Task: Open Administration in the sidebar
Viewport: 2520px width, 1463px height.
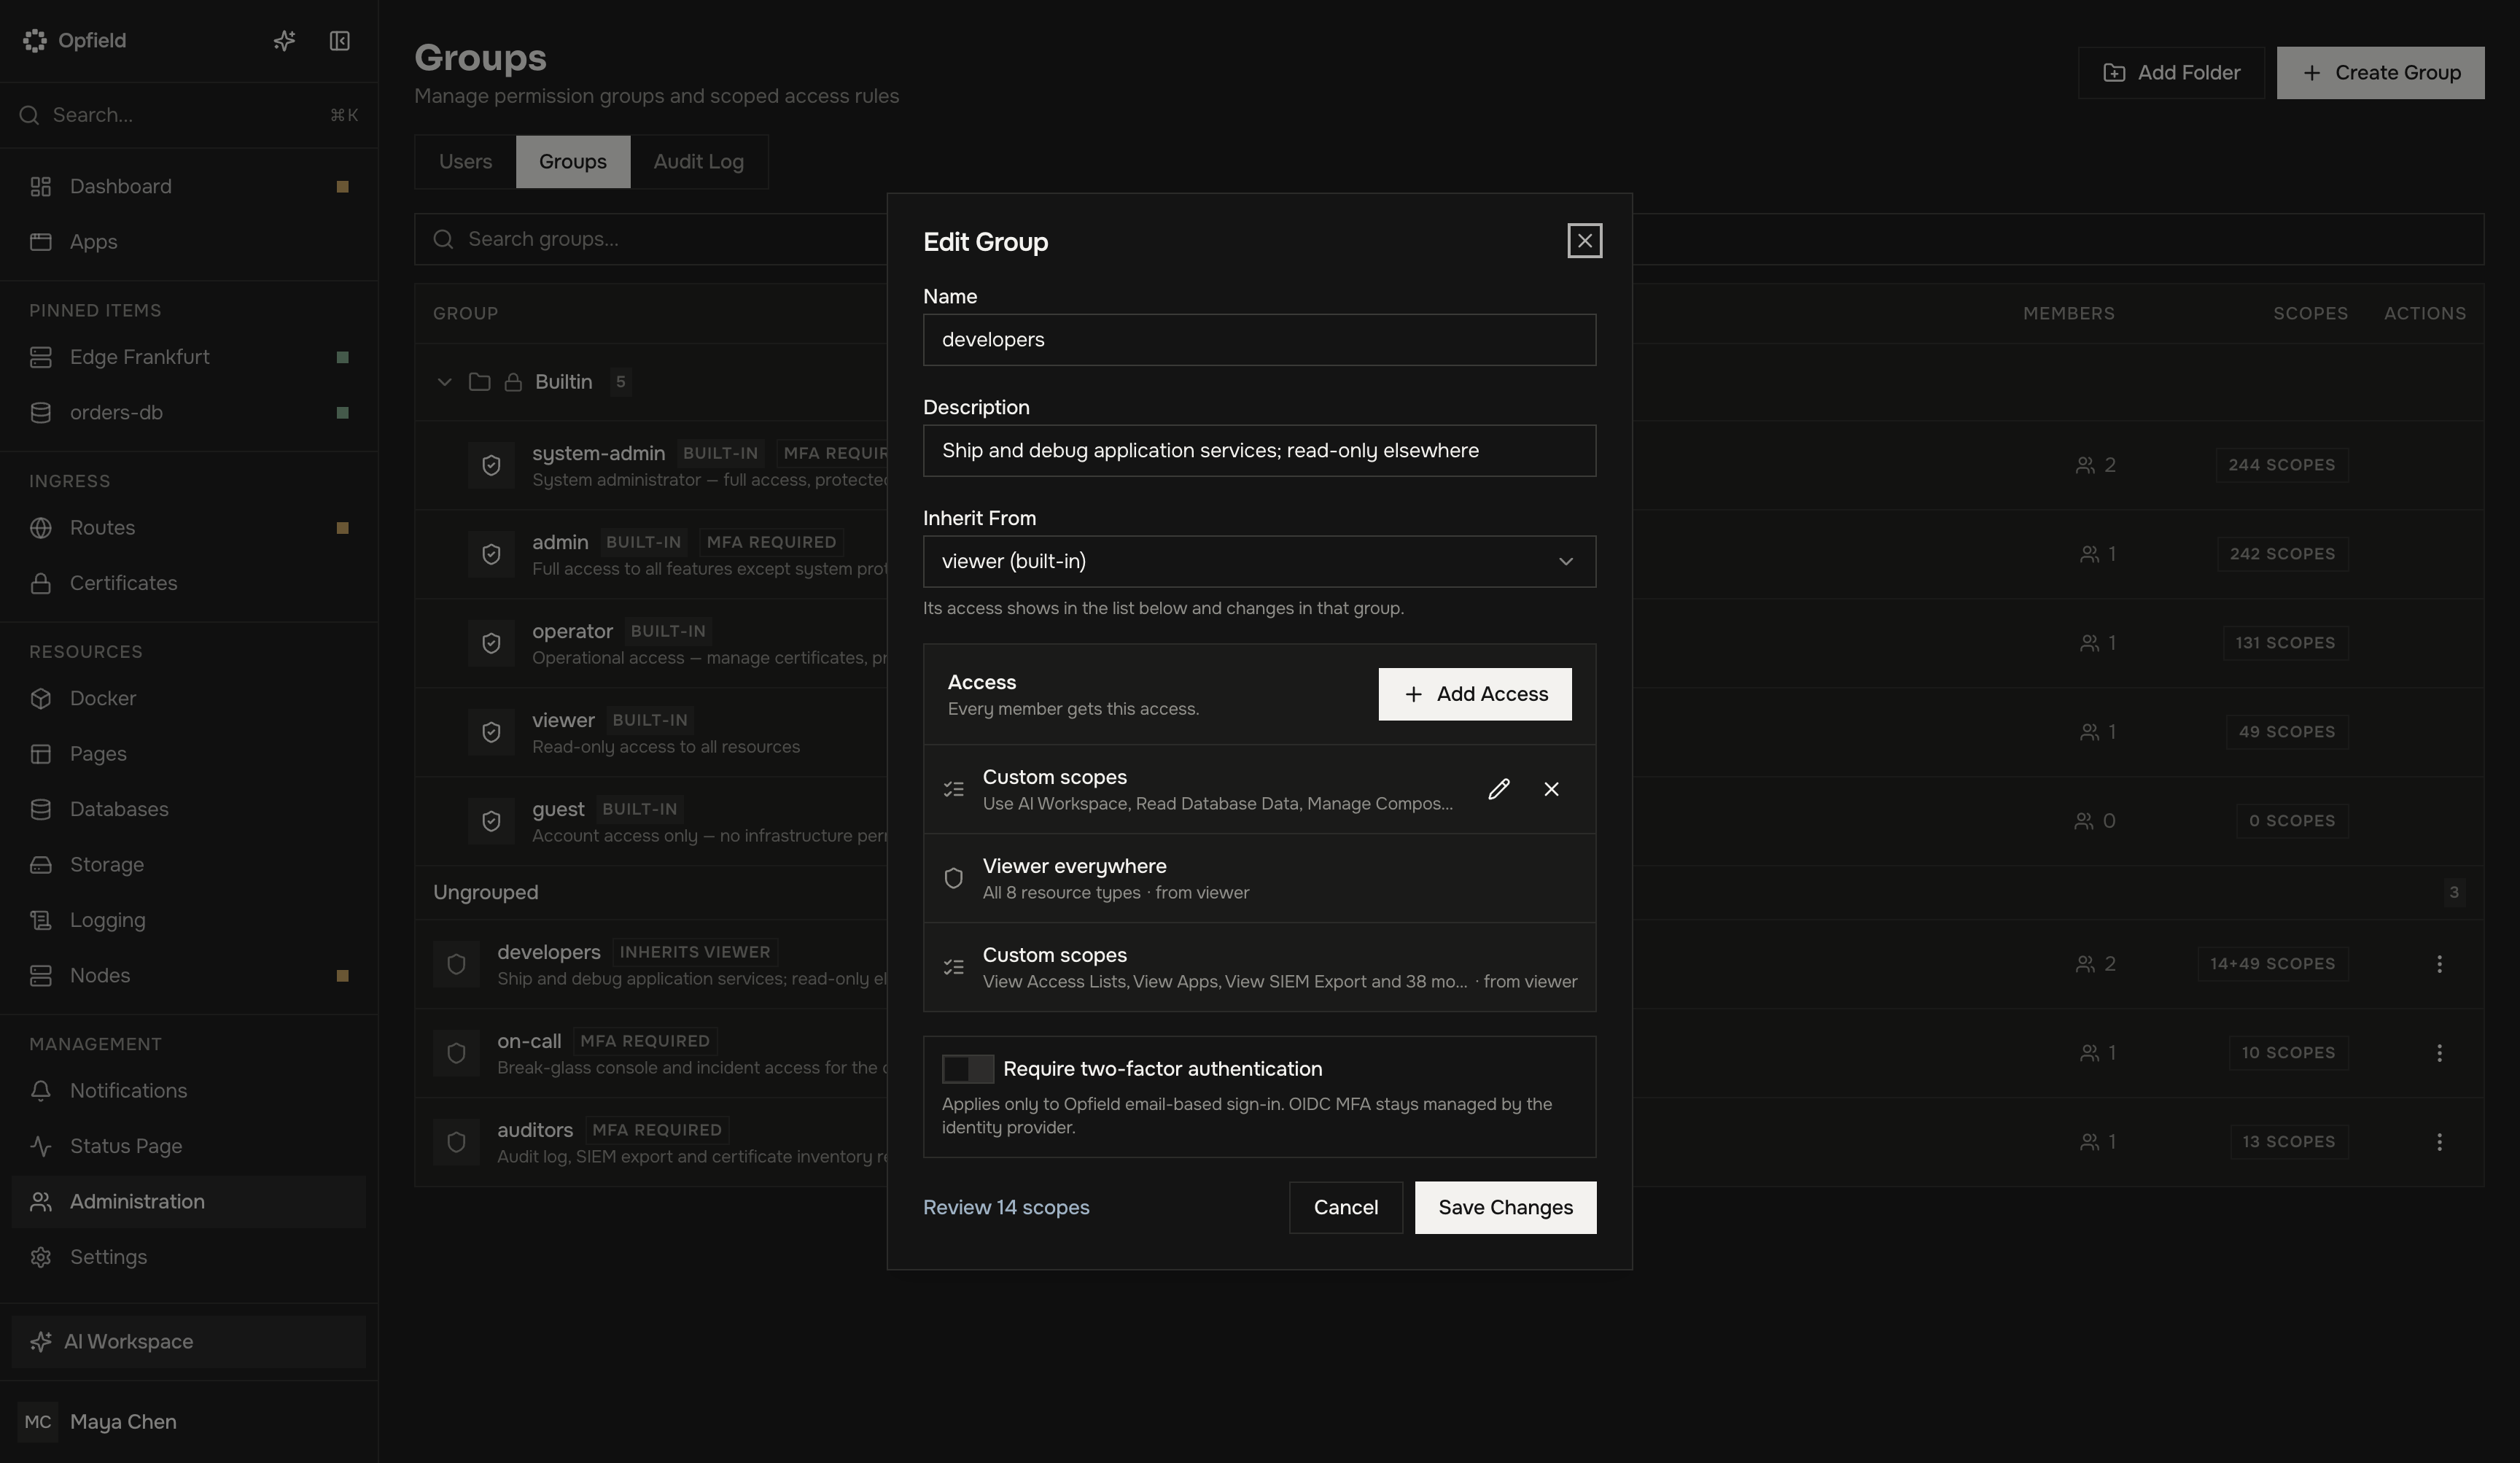Action: pyautogui.click(x=189, y=1202)
